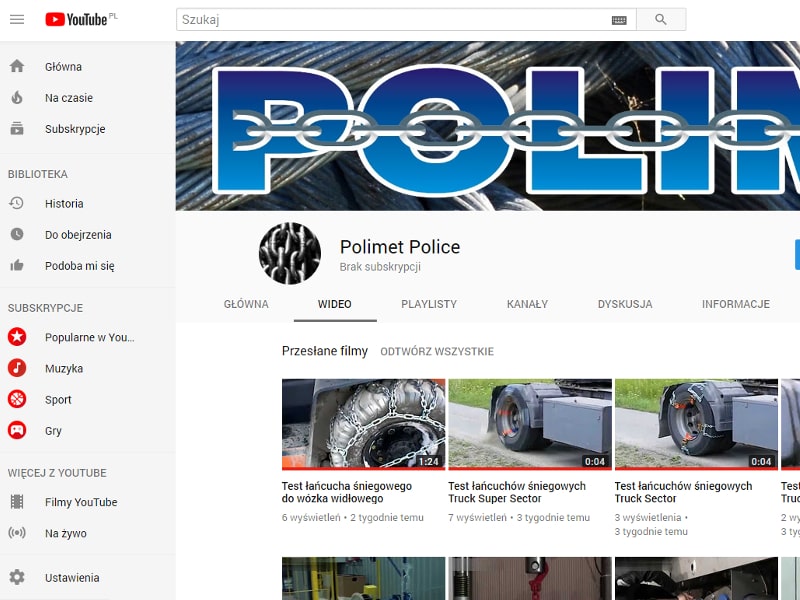The image size is (800, 600).
Task: Open the Gry channel link
Action: click(53, 431)
